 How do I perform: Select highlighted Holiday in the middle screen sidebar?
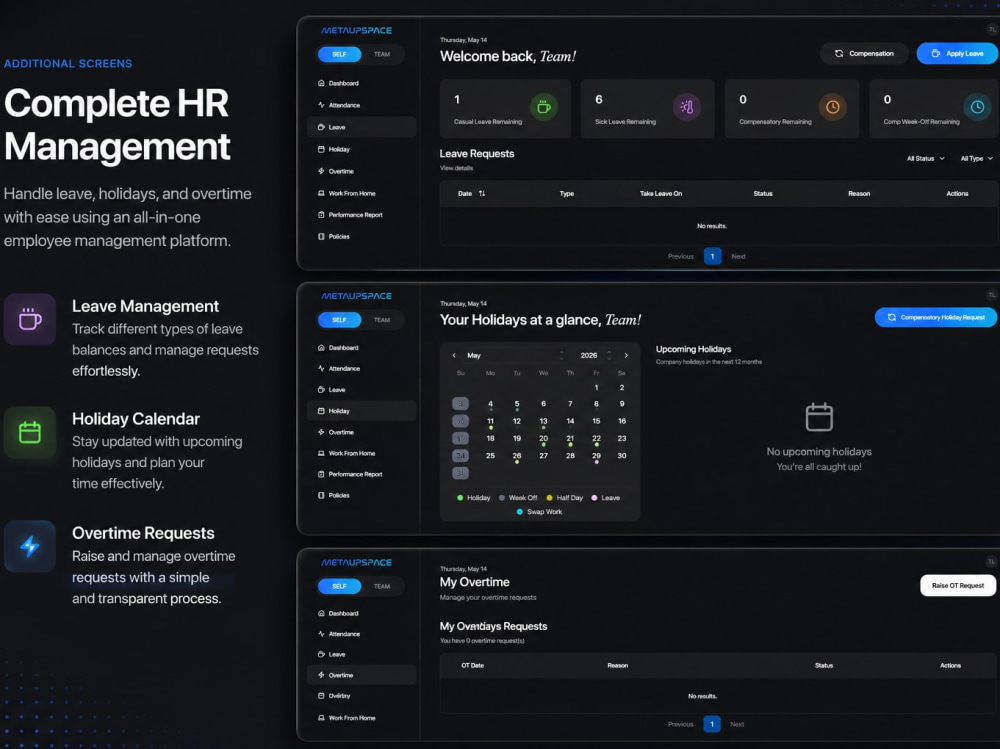pyautogui.click(x=362, y=411)
